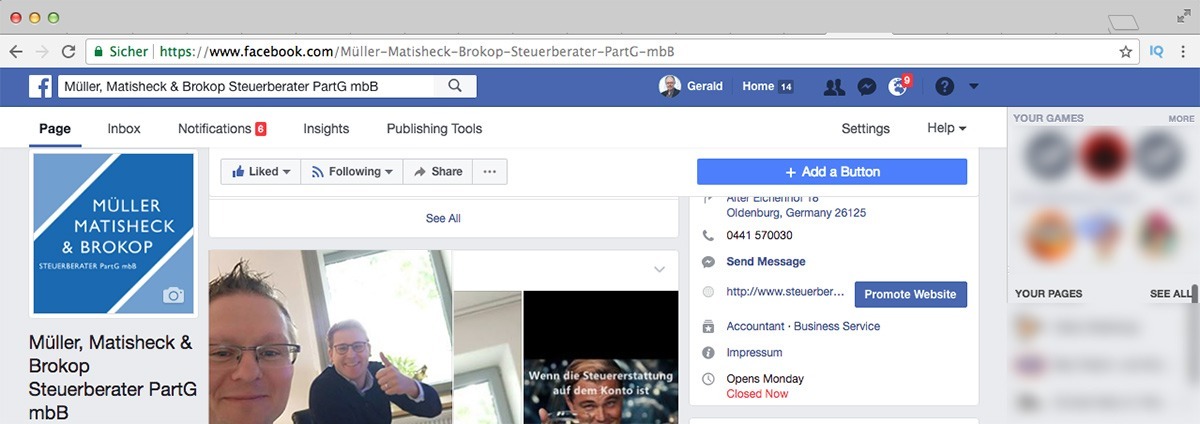Click camera icon on profile picture
Image resolution: width=1200 pixels, height=424 pixels.
pos(174,295)
